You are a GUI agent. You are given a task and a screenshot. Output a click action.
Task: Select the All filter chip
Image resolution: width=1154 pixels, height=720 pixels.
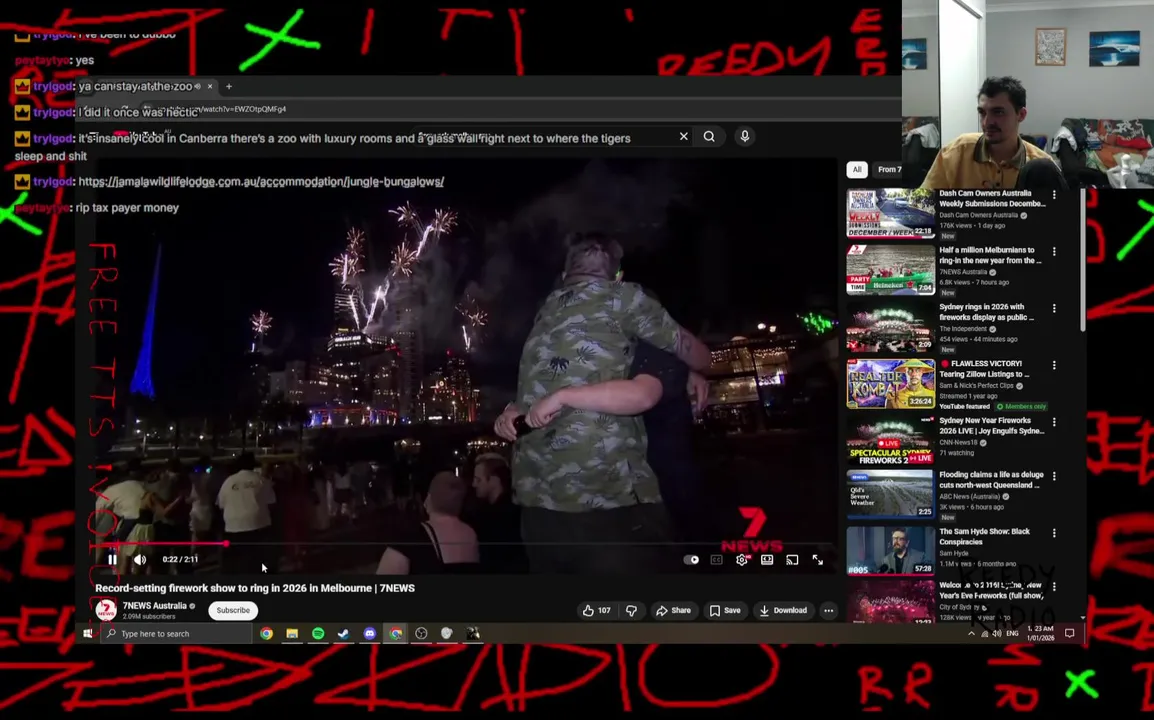(857, 169)
